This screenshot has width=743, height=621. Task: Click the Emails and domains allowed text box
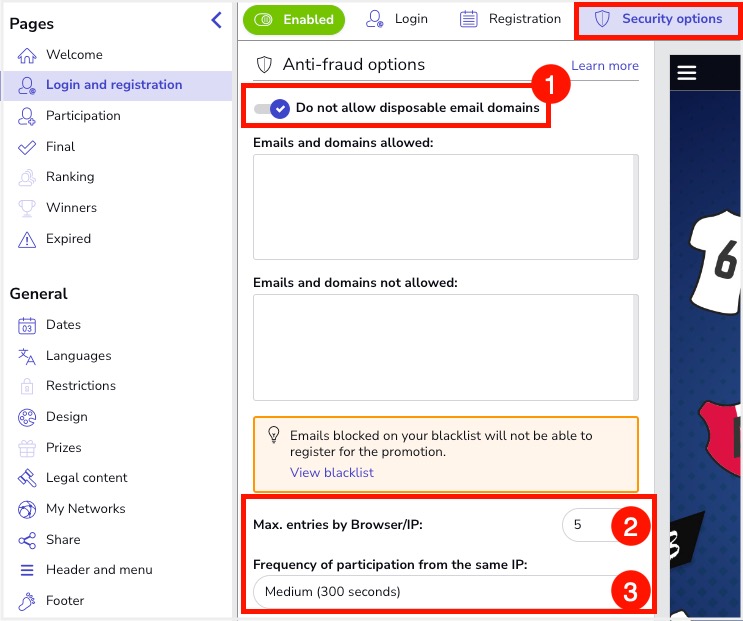pyautogui.click(x=445, y=207)
